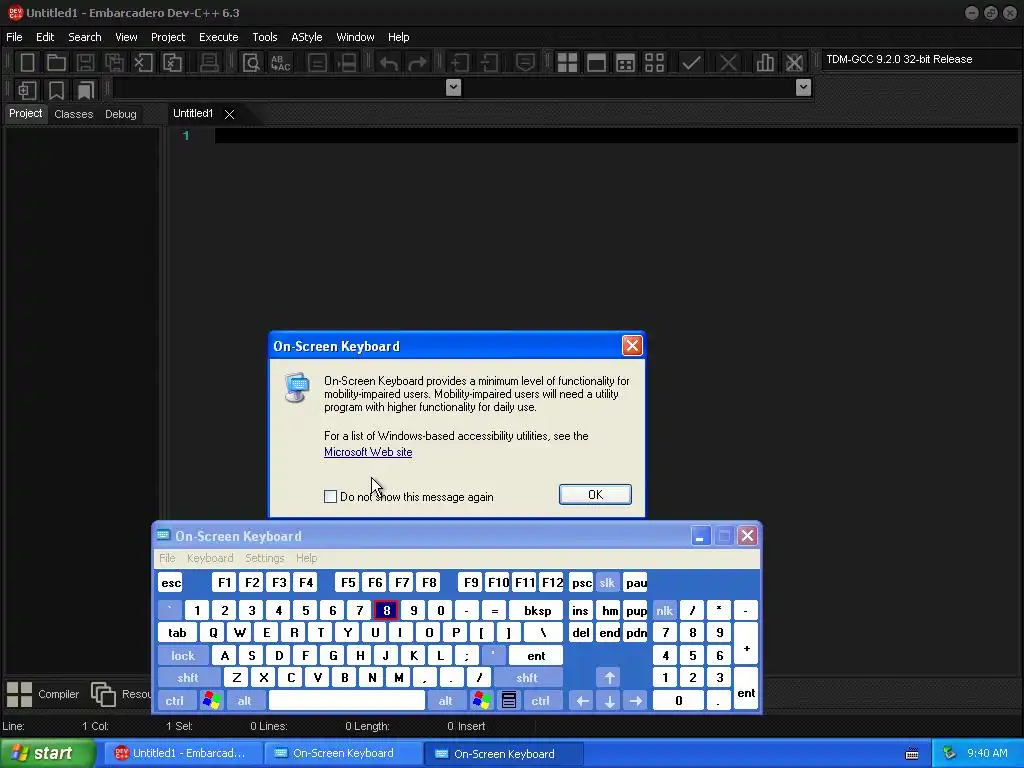
Task: Open the second function list dropdown arrow
Action: [803, 88]
